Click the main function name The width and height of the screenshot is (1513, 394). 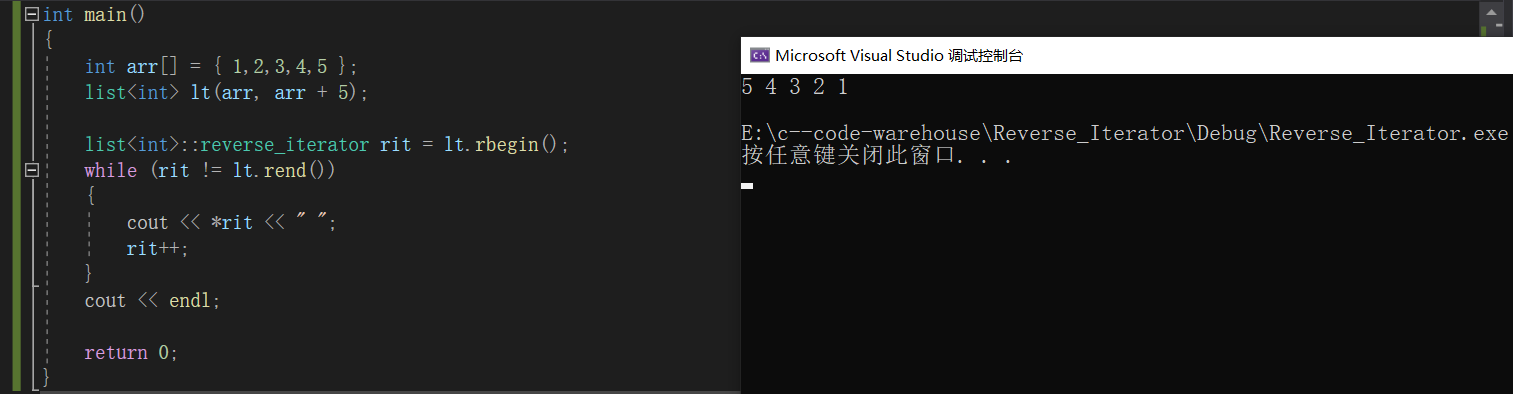click(105, 15)
